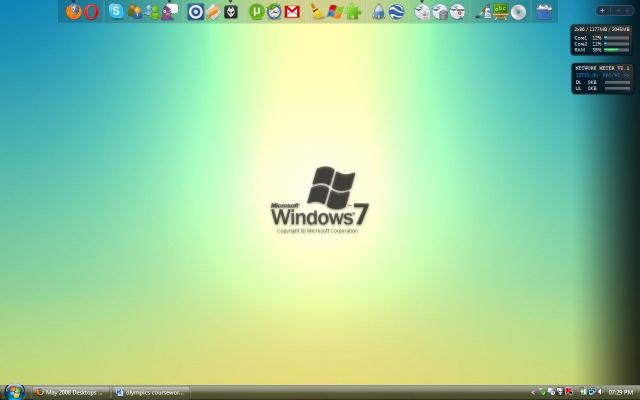Image resolution: width=640 pixels, height=400 pixels.
Task: Launch uTorrent from the dock
Action: coord(257,12)
